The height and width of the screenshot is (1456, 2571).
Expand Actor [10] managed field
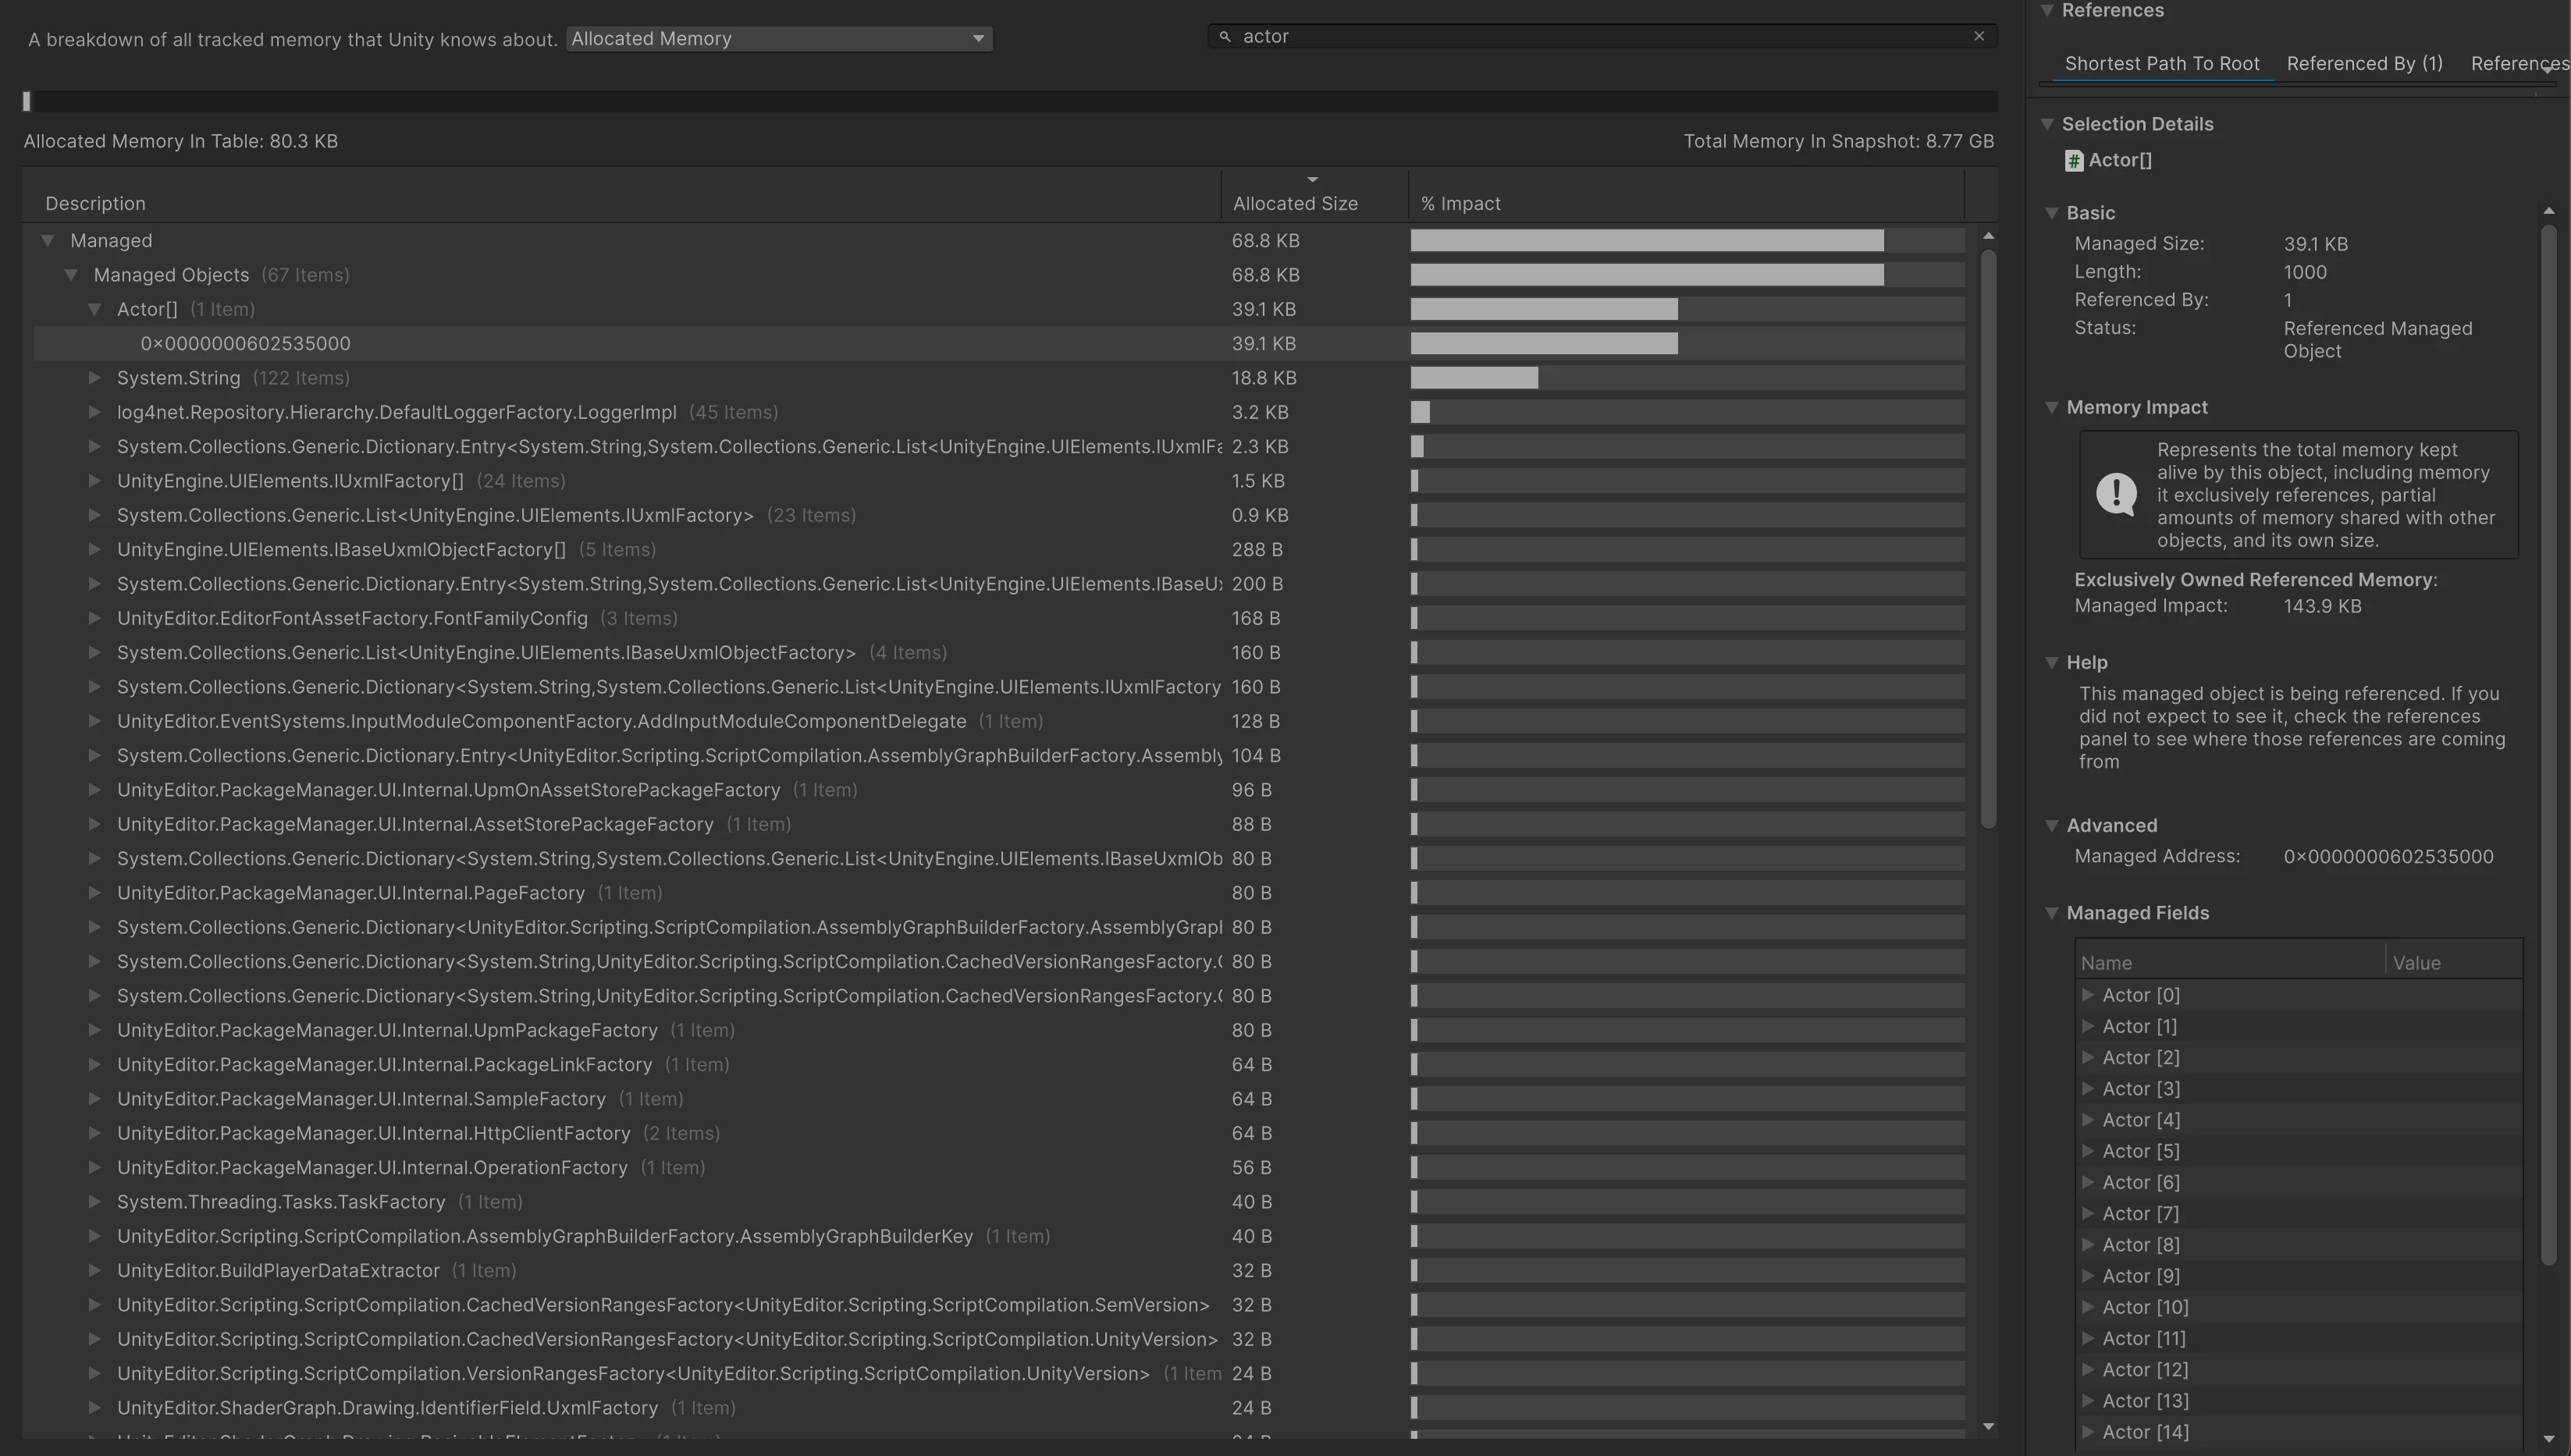pos(2088,1307)
